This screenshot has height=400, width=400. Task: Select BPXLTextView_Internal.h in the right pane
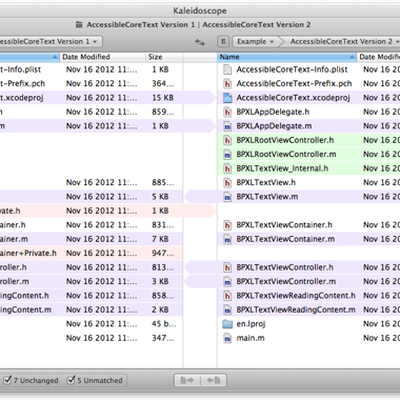pos(282,168)
